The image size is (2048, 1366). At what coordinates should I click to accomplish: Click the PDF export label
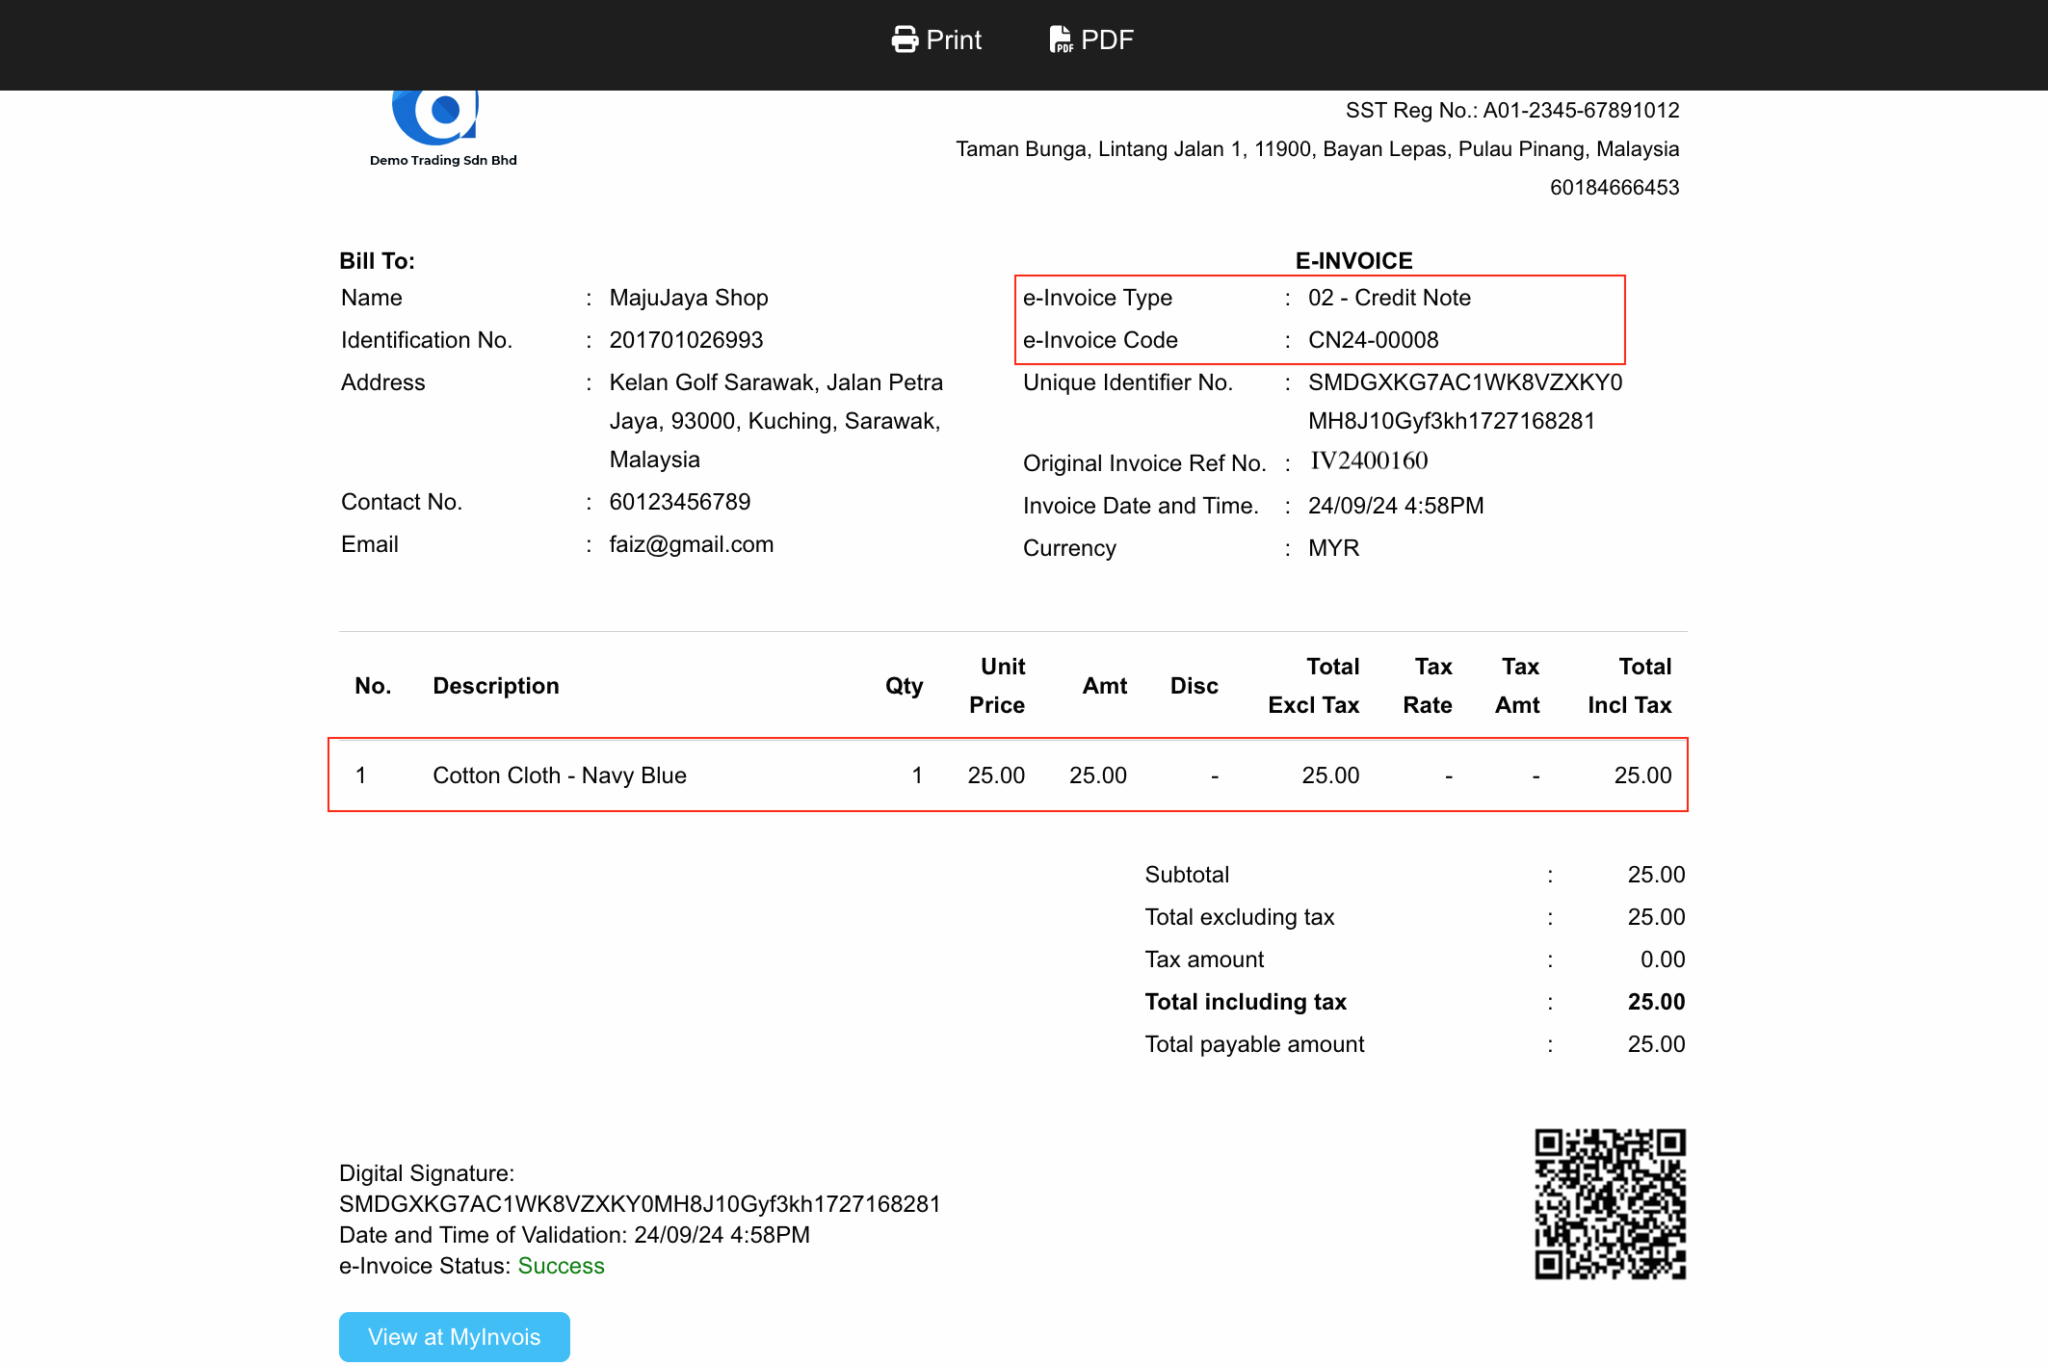(x=1107, y=40)
